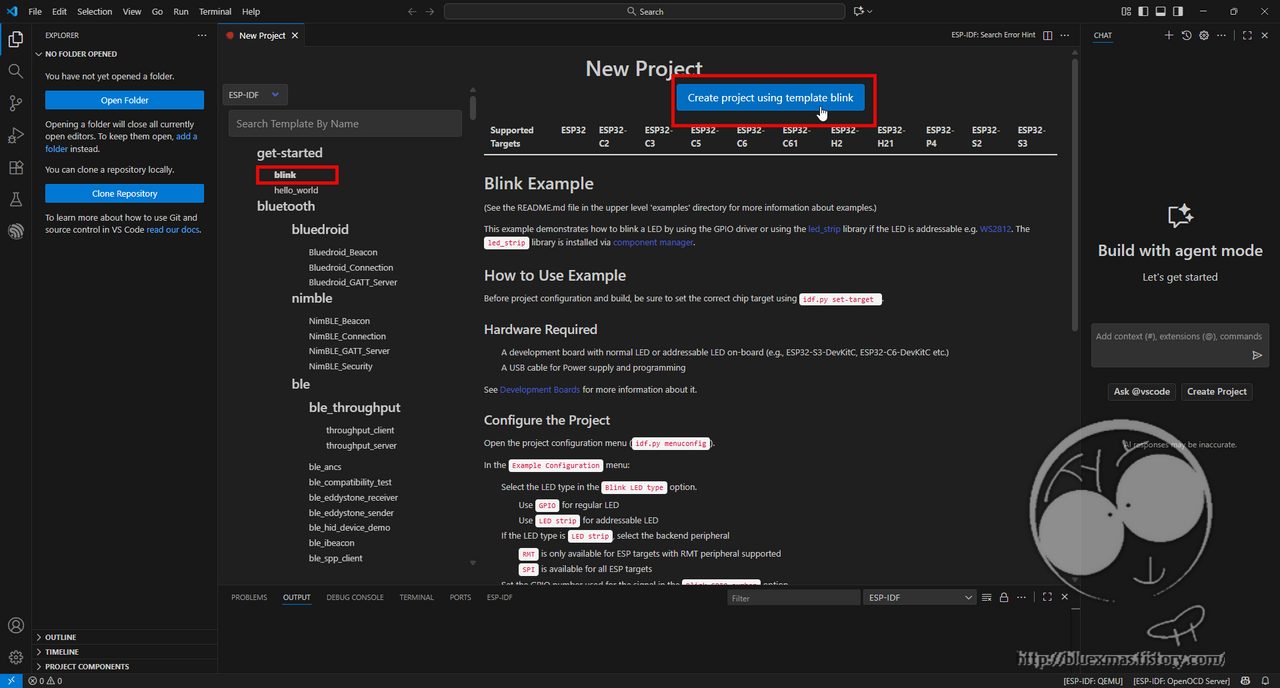1280x688 pixels.
Task: Switch to ESP-IDF panel tab
Action: point(499,597)
